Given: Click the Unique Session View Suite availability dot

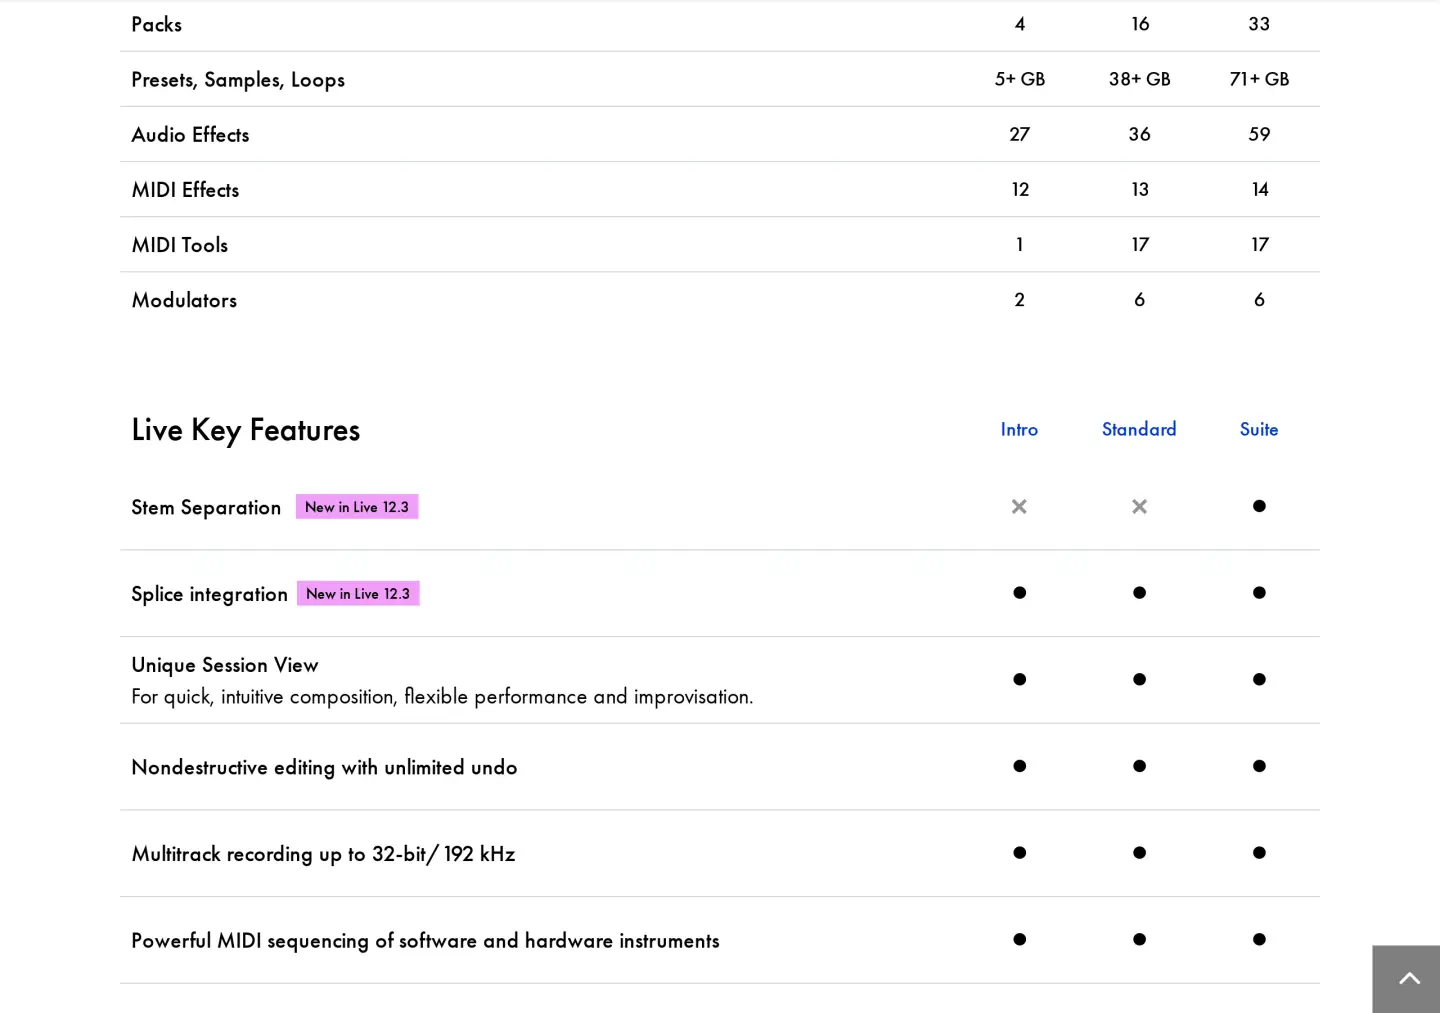Looking at the screenshot, I should pos(1259,680).
